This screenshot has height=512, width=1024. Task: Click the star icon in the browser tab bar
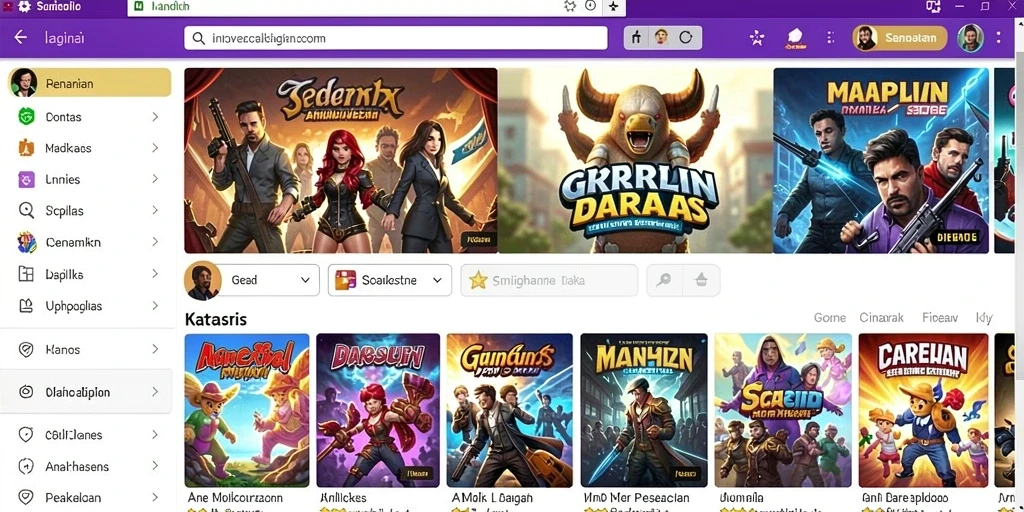click(x=613, y=6)
